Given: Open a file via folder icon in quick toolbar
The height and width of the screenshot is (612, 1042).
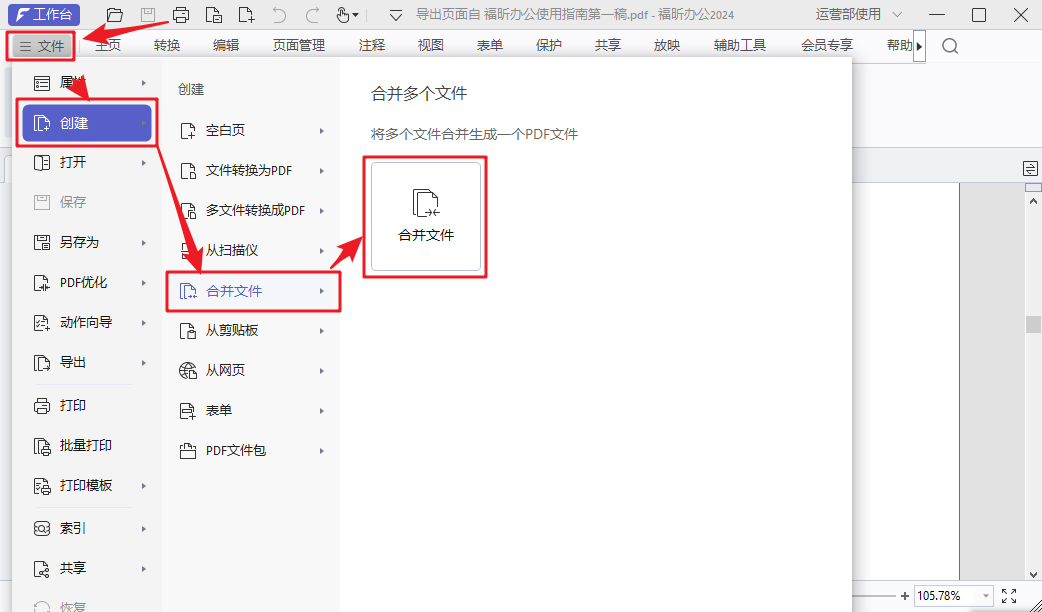Looking at the screenshot, I should (115, 15).
